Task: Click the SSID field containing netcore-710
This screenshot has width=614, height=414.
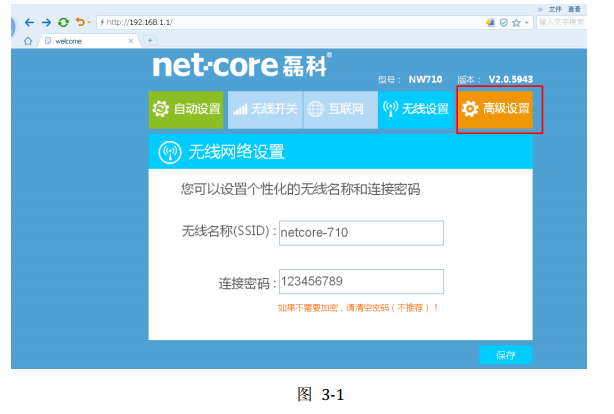Action: pos(361,233)
